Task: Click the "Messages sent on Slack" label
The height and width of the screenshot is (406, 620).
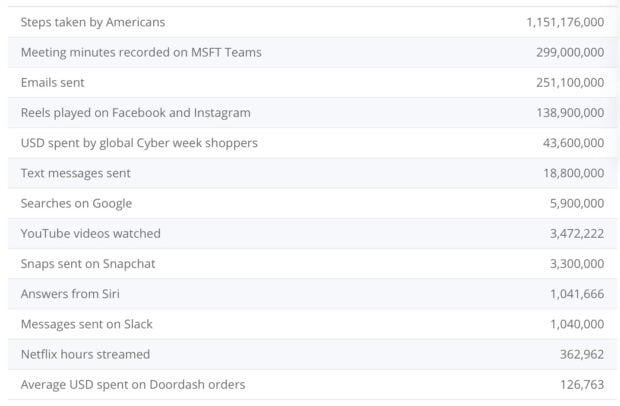Action: [x=86, y=324]
